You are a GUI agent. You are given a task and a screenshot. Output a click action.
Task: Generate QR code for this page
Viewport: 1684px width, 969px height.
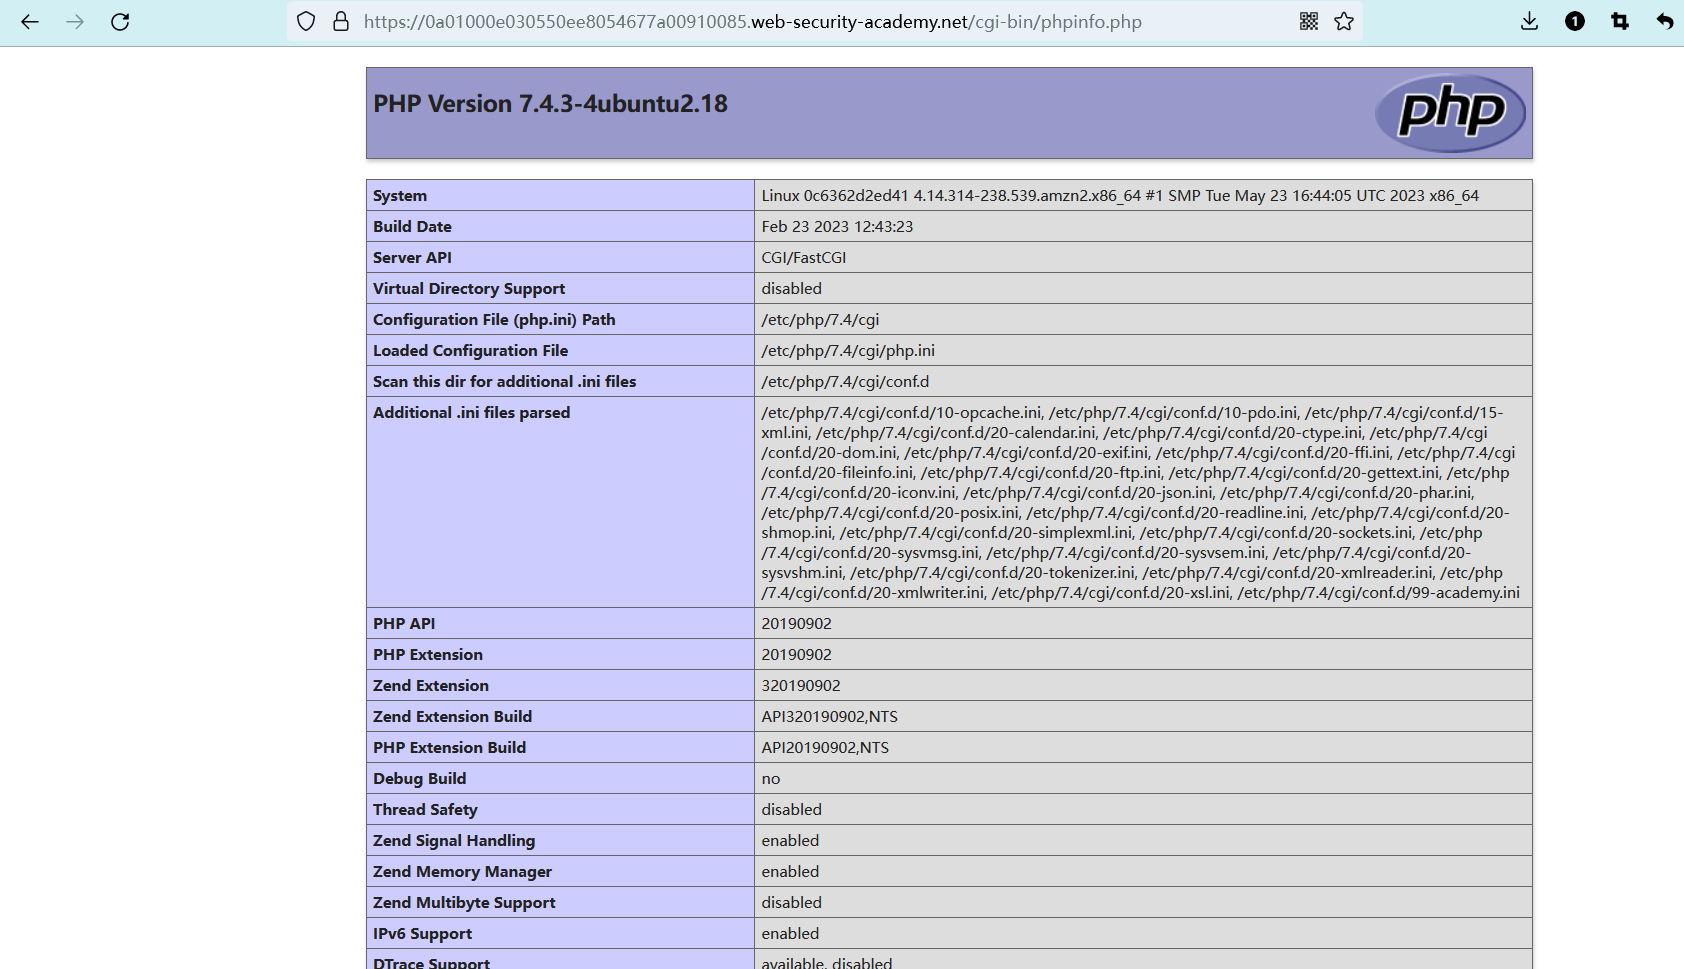pyautogui.click(x=1309, y=22)
